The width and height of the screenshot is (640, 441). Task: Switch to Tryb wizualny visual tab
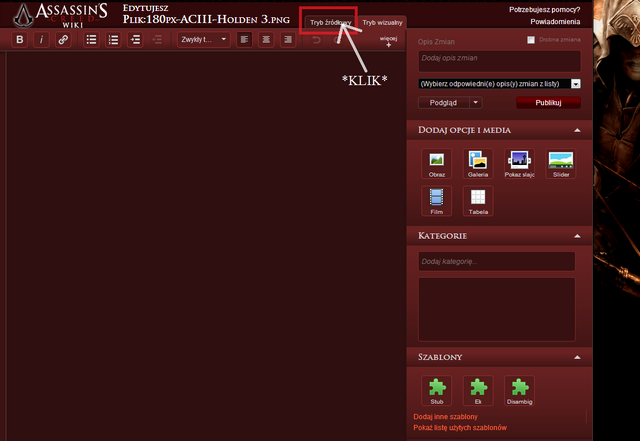click(x=382, y=22)
